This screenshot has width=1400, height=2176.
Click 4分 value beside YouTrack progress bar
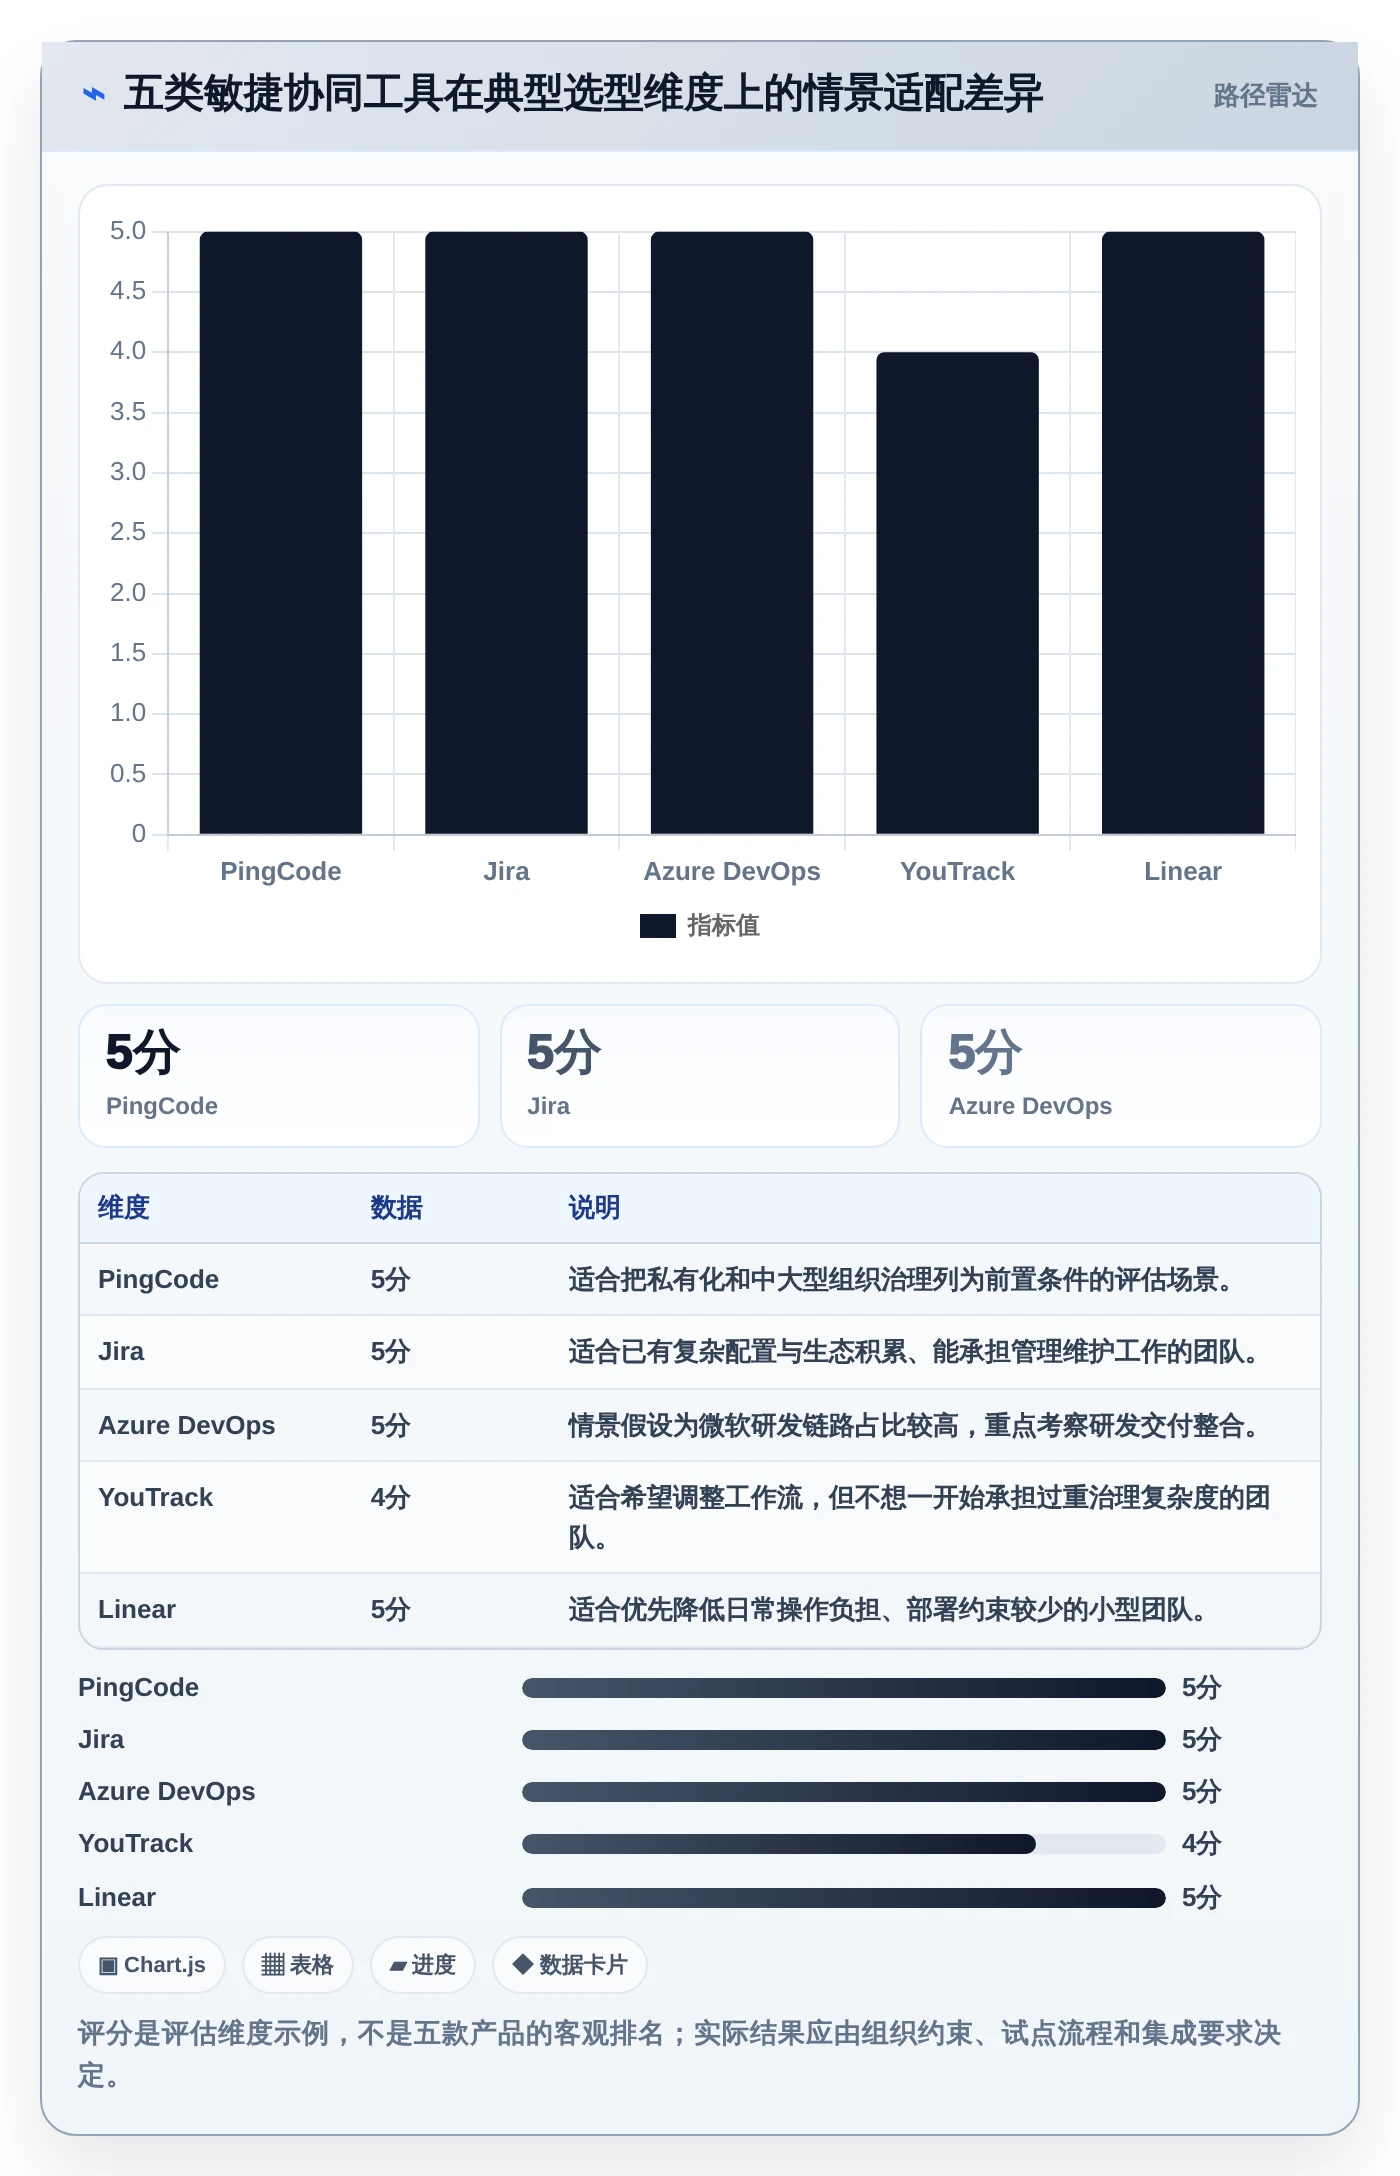pyautogui.click(x=1201, y=1844)
